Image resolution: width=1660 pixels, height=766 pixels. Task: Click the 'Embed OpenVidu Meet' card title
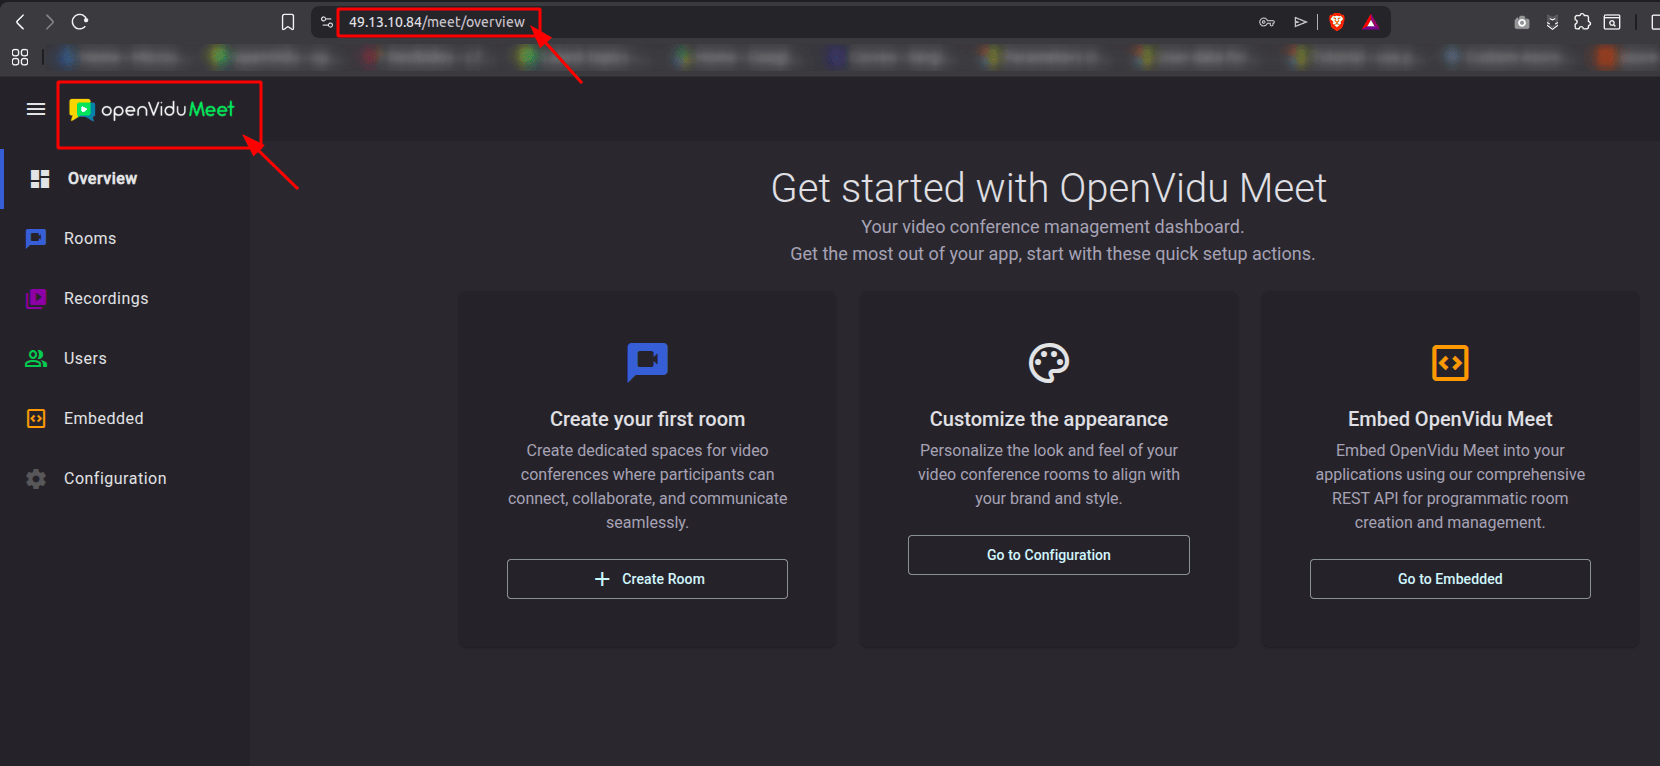[x=1450, y=419]
